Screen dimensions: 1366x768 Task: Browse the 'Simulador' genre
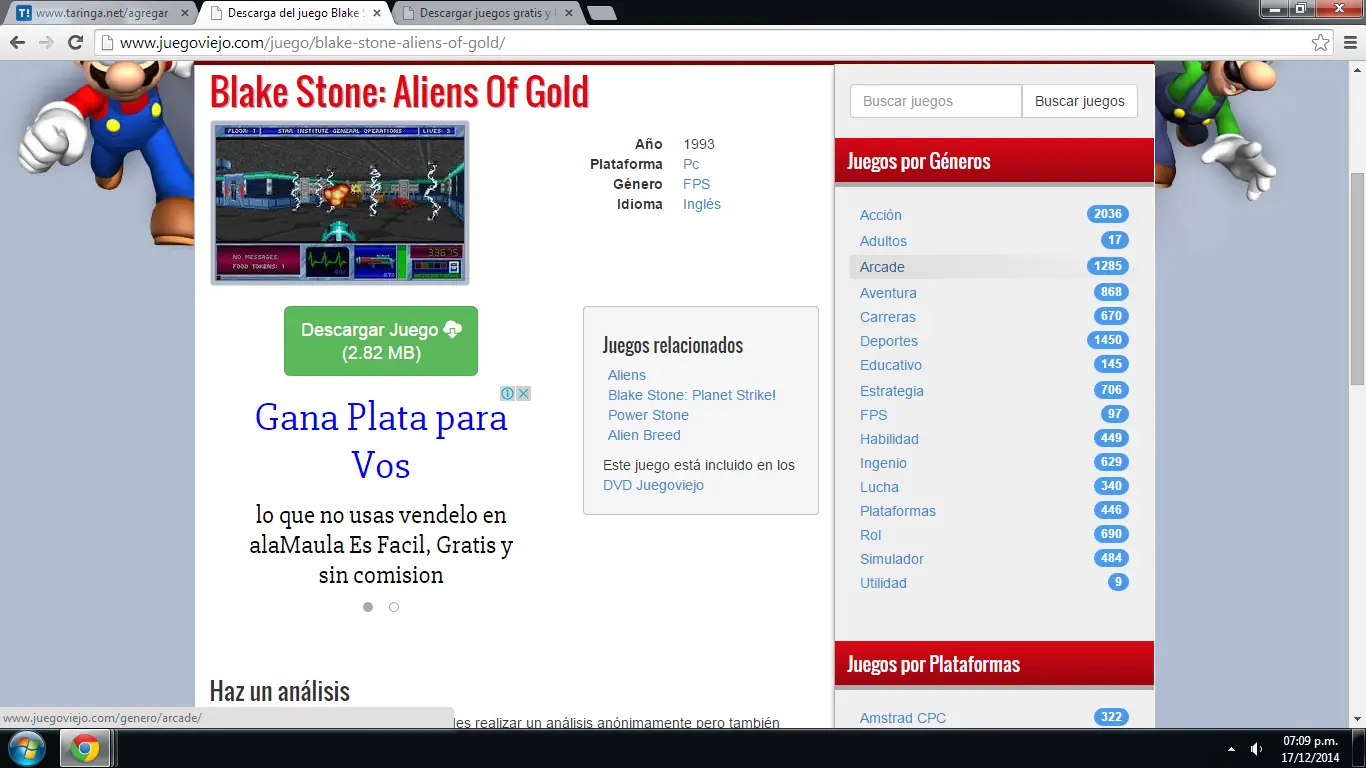point(892,559)
